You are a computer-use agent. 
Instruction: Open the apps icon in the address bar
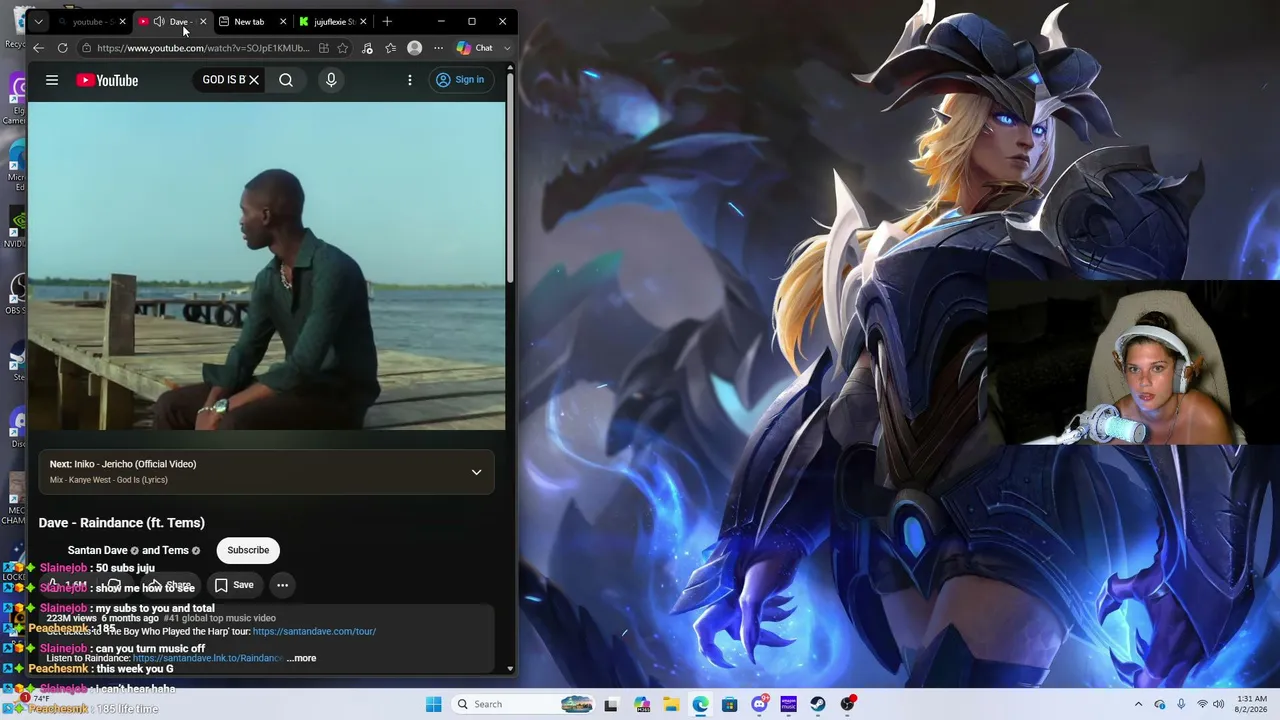[324, 48]
